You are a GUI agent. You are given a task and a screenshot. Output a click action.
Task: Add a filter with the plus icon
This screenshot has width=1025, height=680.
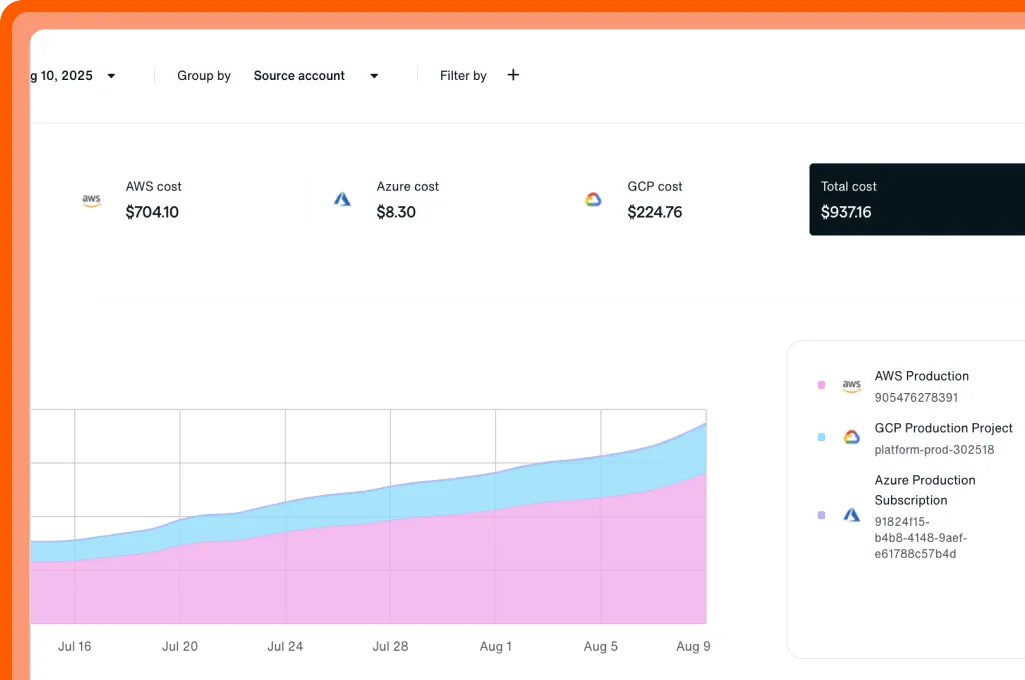[x=513, y=75]
